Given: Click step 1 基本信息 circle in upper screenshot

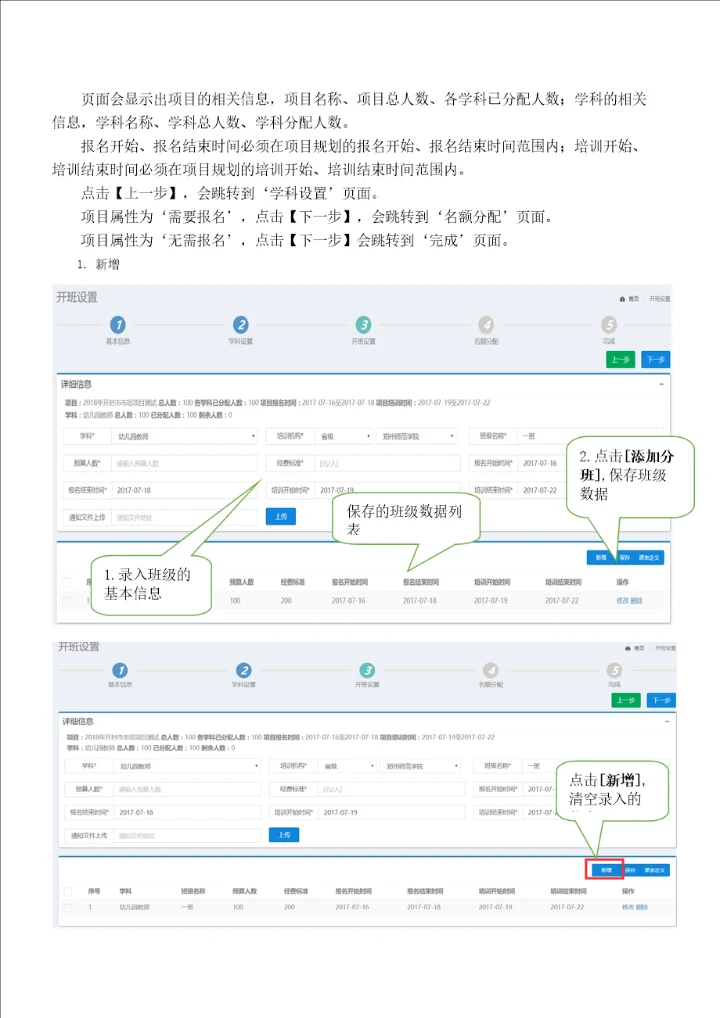Looking at the screenshot, I should coord(118,325).
